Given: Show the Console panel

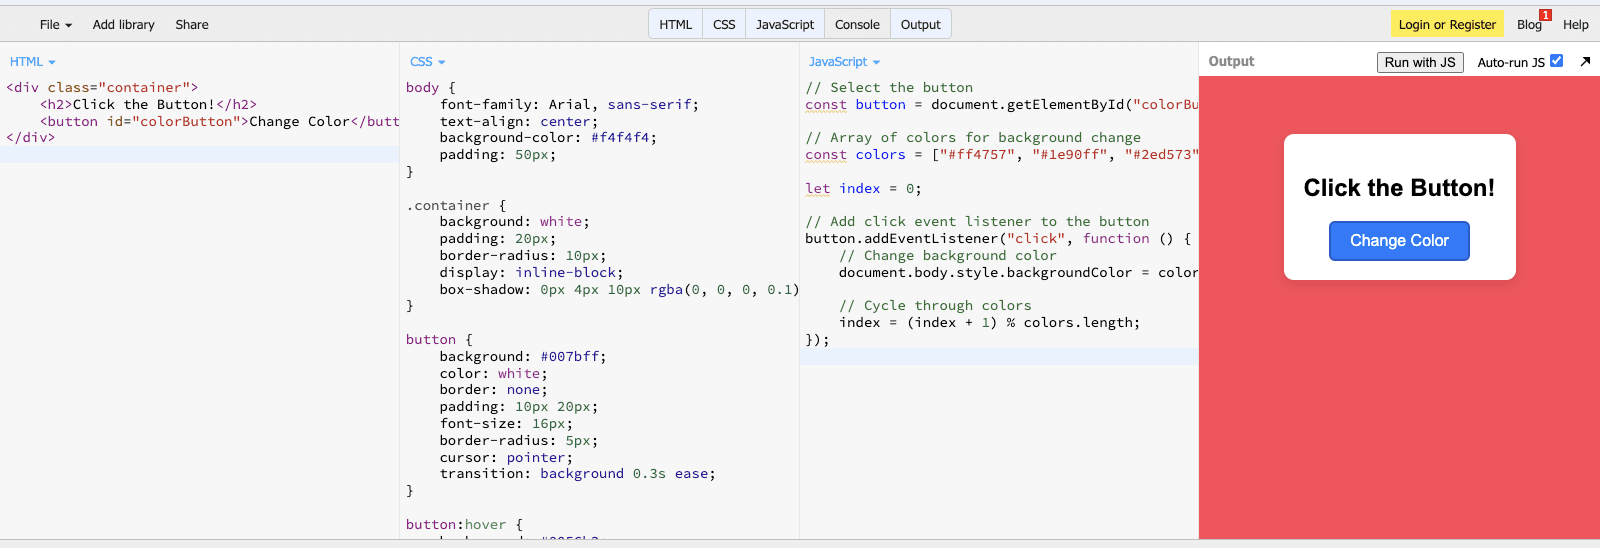Looking at the screenshot, I should point(857,24).
